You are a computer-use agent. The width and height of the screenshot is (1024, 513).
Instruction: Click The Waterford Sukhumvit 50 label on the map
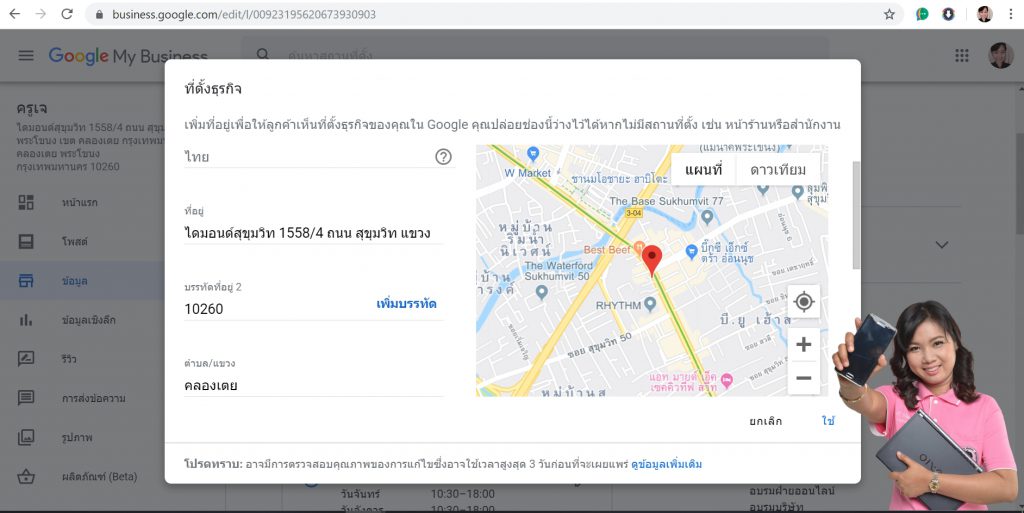click(558, 271)
